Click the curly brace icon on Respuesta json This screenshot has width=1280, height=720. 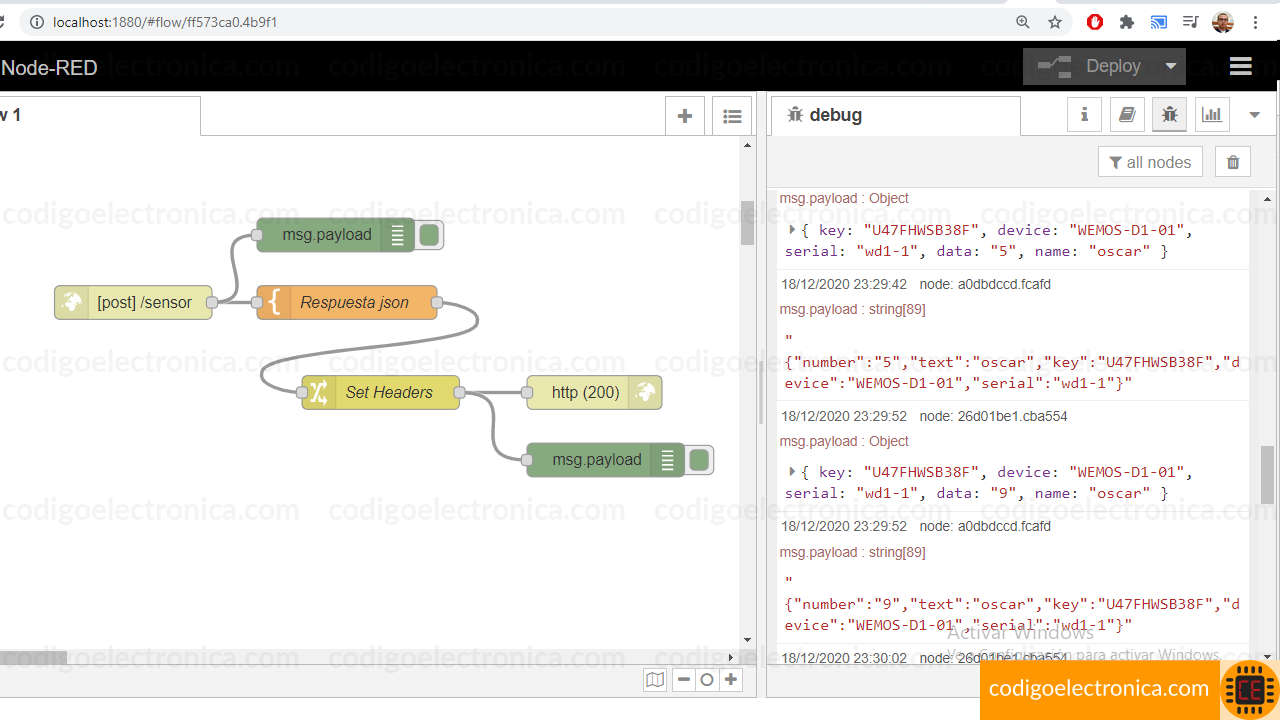click(x=273, y=302)
